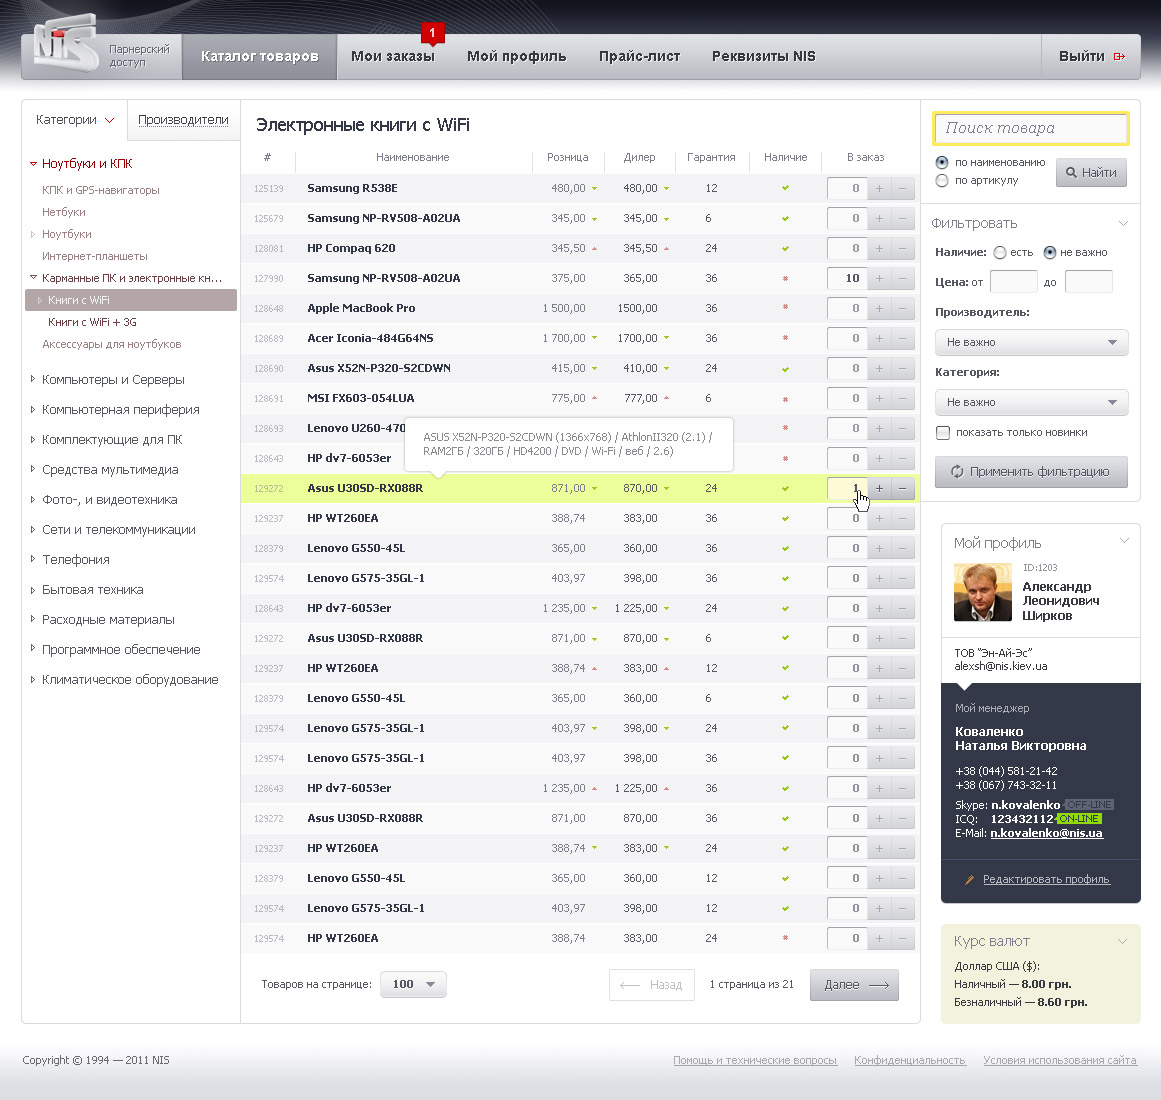Click quantity field for Samsung NP-RV508-A02UA showing 10
1161x1100 pixels.
point(846,278)
